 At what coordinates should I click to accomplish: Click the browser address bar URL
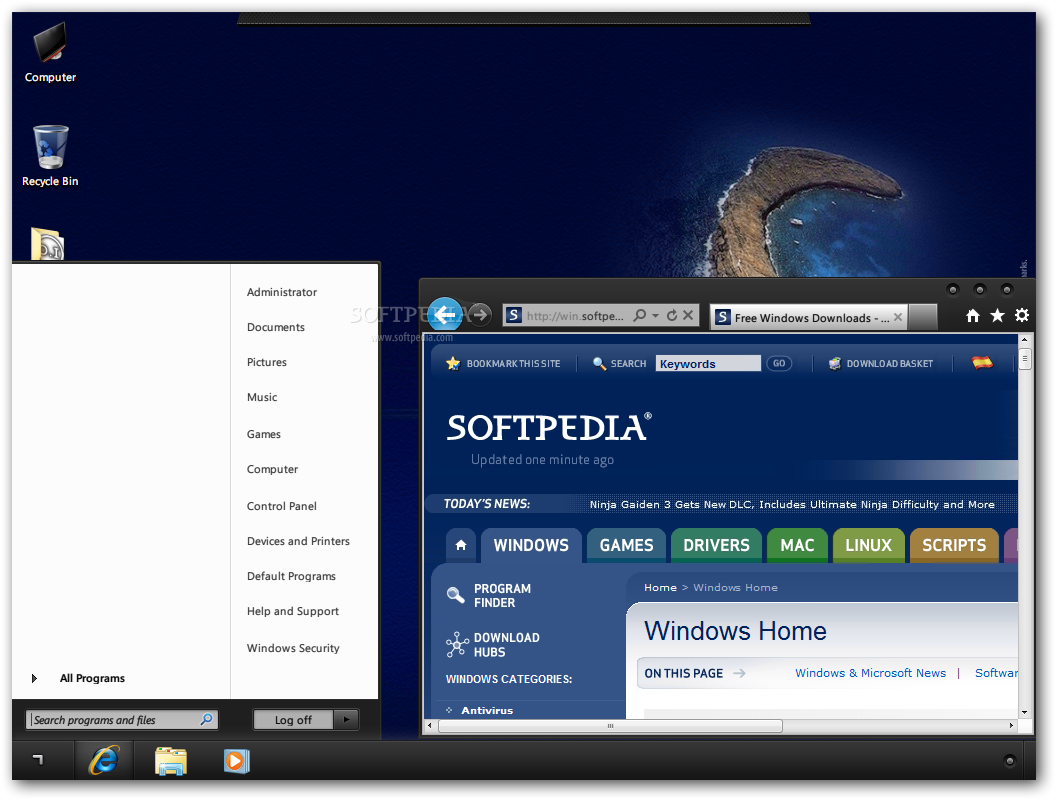575,315
